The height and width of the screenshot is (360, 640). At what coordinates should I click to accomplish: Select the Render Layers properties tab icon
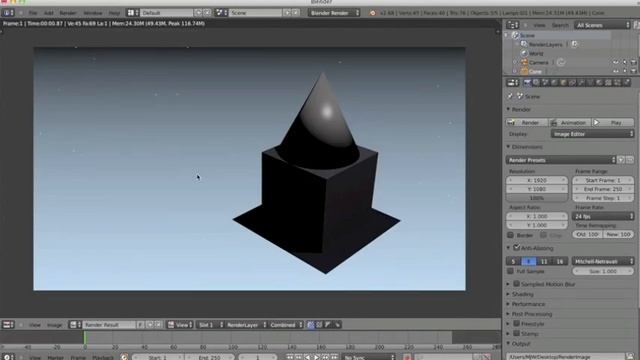click(536, 83)
